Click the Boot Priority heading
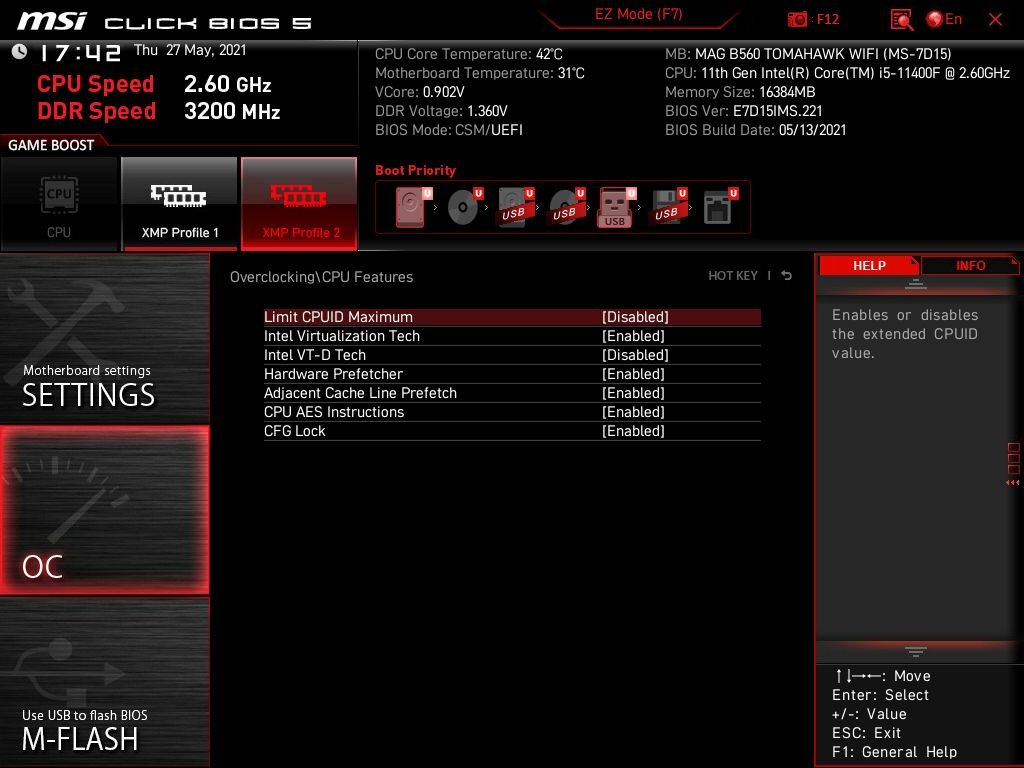This screenshot has height=768, width=1024. click(415, 170)
